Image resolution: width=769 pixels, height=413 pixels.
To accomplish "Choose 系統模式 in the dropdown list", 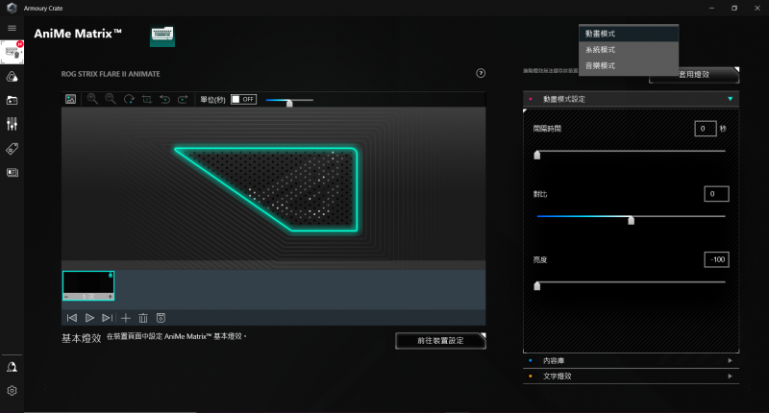I will (629, 50).
